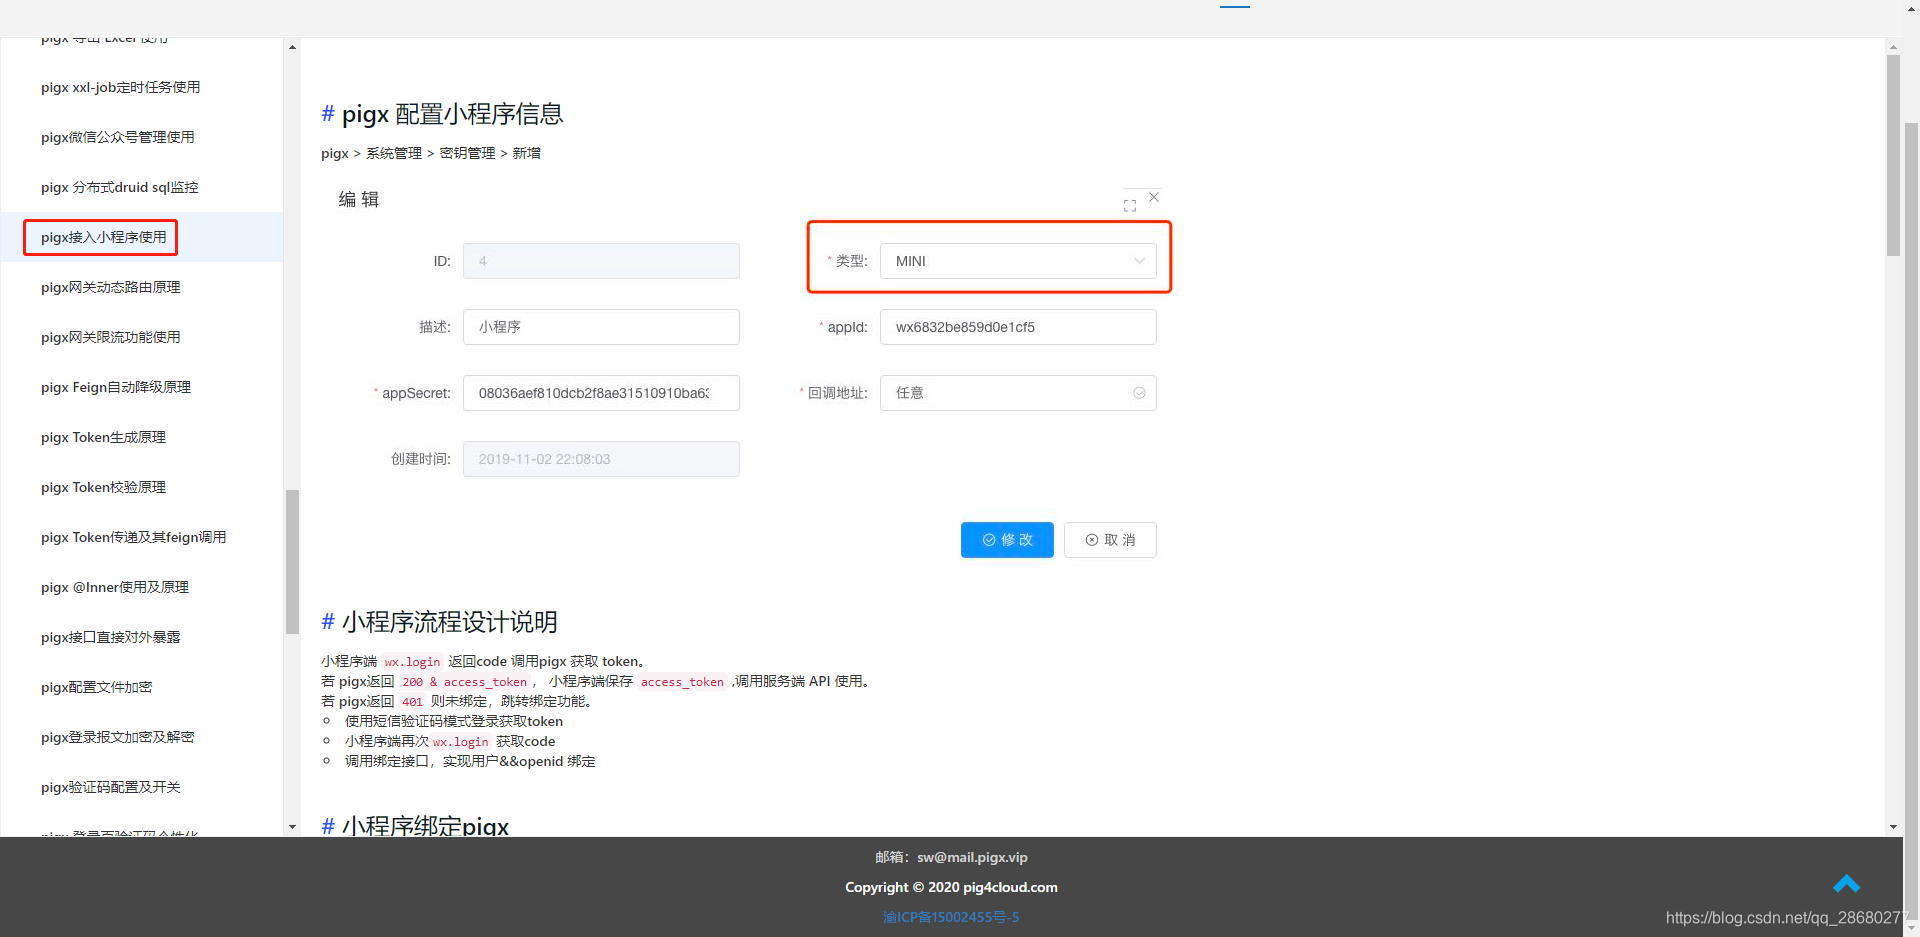
Task: Click the 401 code snippet
Action: click(412, 702)
